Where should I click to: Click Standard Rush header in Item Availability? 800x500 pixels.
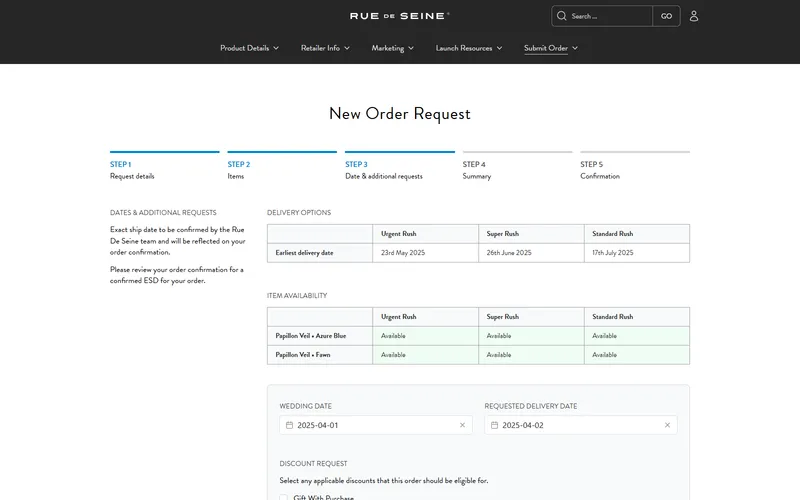(x=637, y=317)
